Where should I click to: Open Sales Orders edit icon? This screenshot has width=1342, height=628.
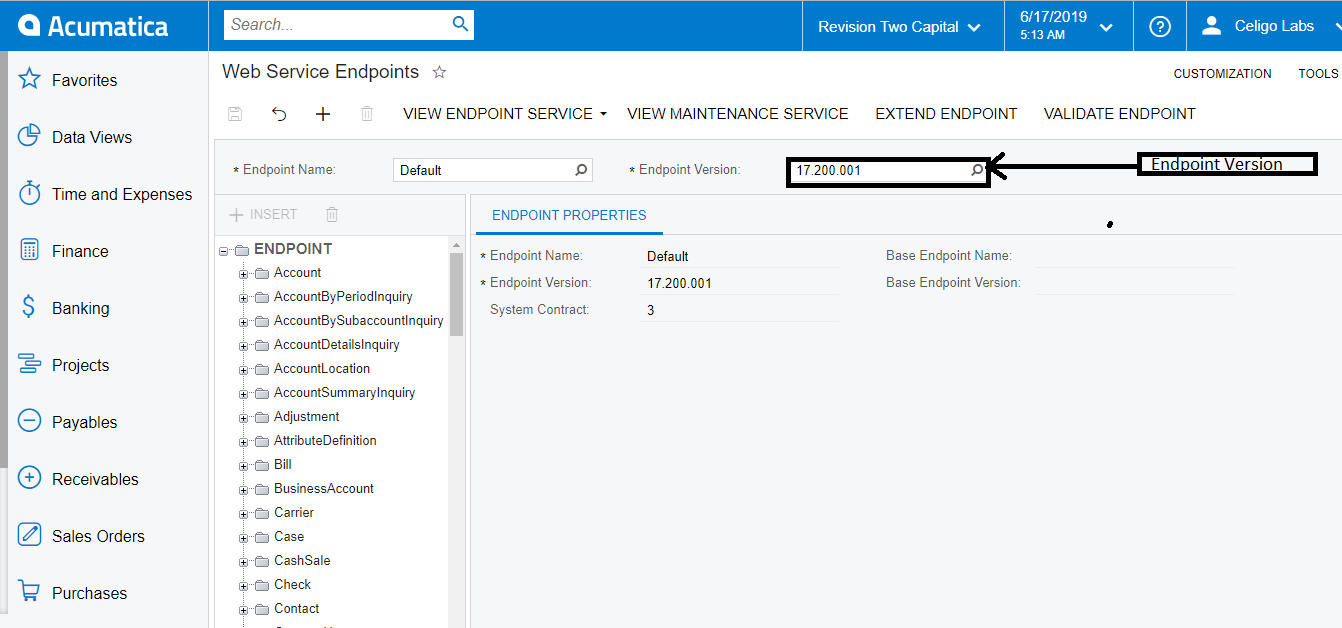29,535
